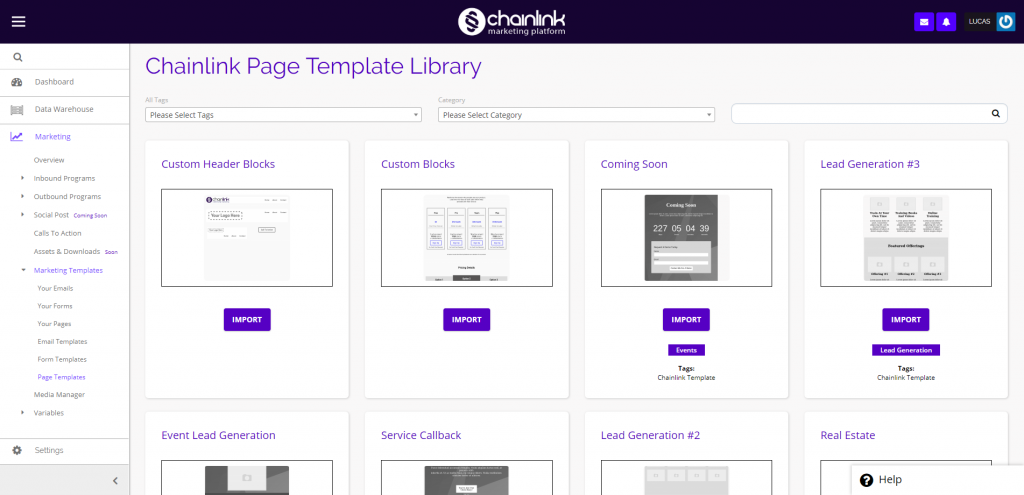Click the Custom Header Blocks title
1024x495 pixels.
pos(218,164)
